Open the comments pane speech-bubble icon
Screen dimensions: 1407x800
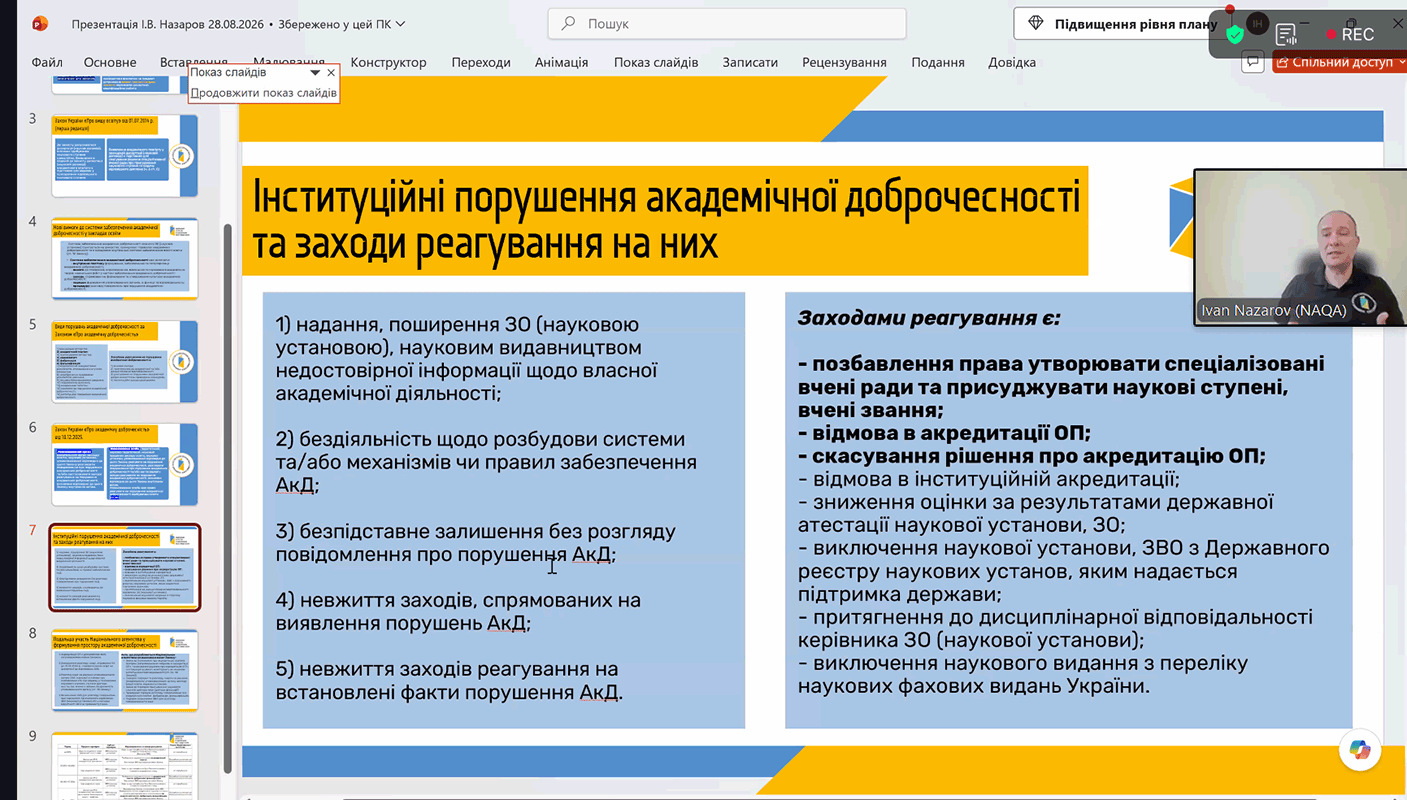pos(1252,62)
